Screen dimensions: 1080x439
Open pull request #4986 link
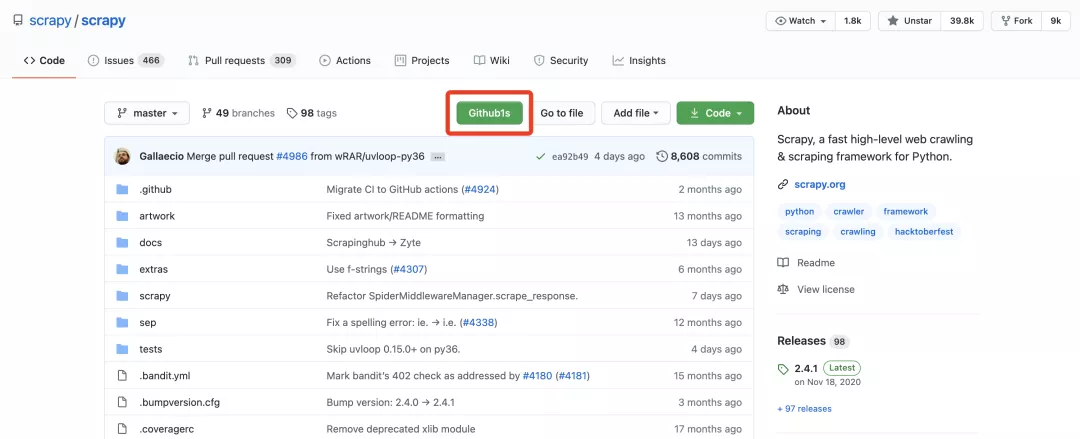(292, 156)
